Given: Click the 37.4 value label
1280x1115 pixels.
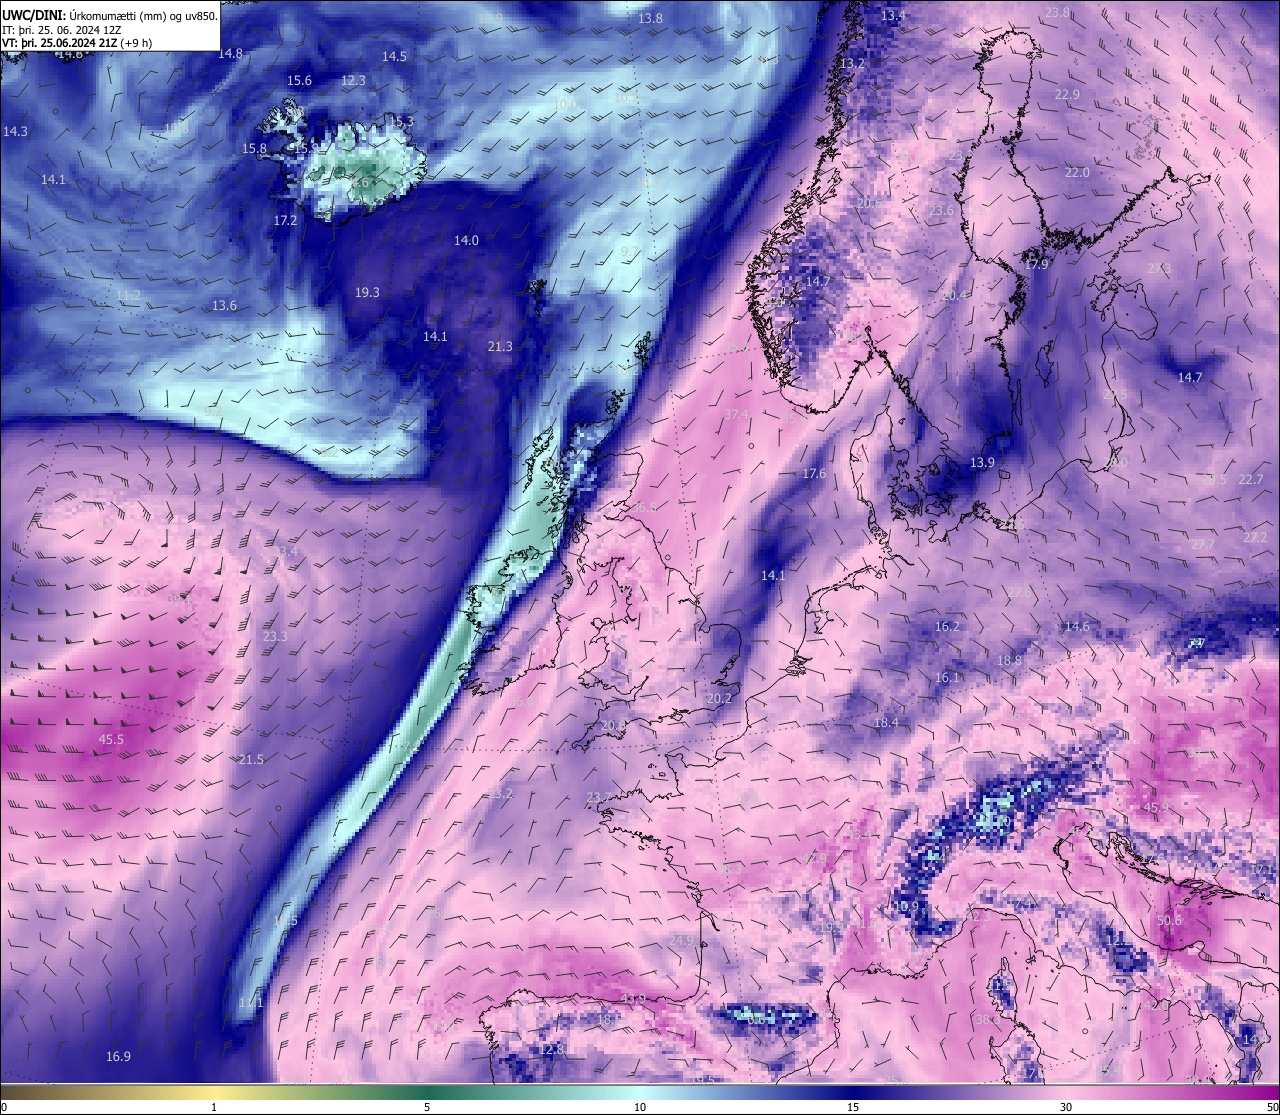Looking at the screenshot, I should [x=736, y=414].
